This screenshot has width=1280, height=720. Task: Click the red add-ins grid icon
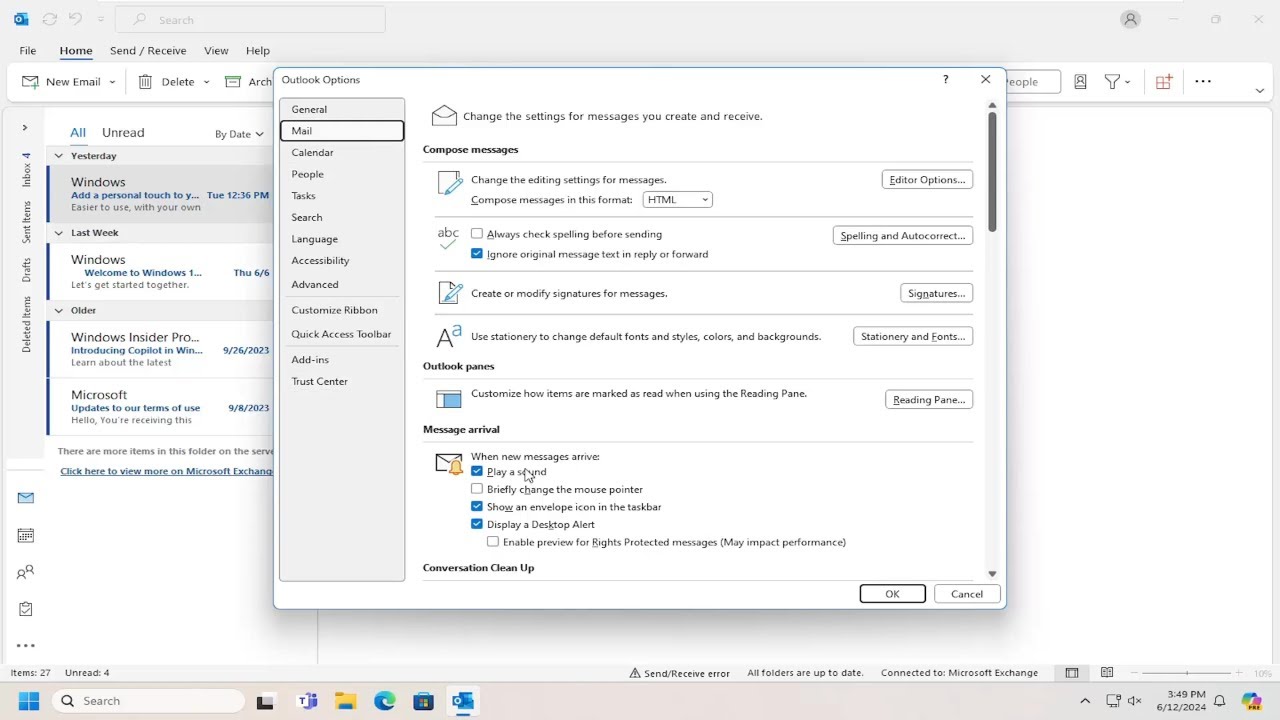point(1164,82)
